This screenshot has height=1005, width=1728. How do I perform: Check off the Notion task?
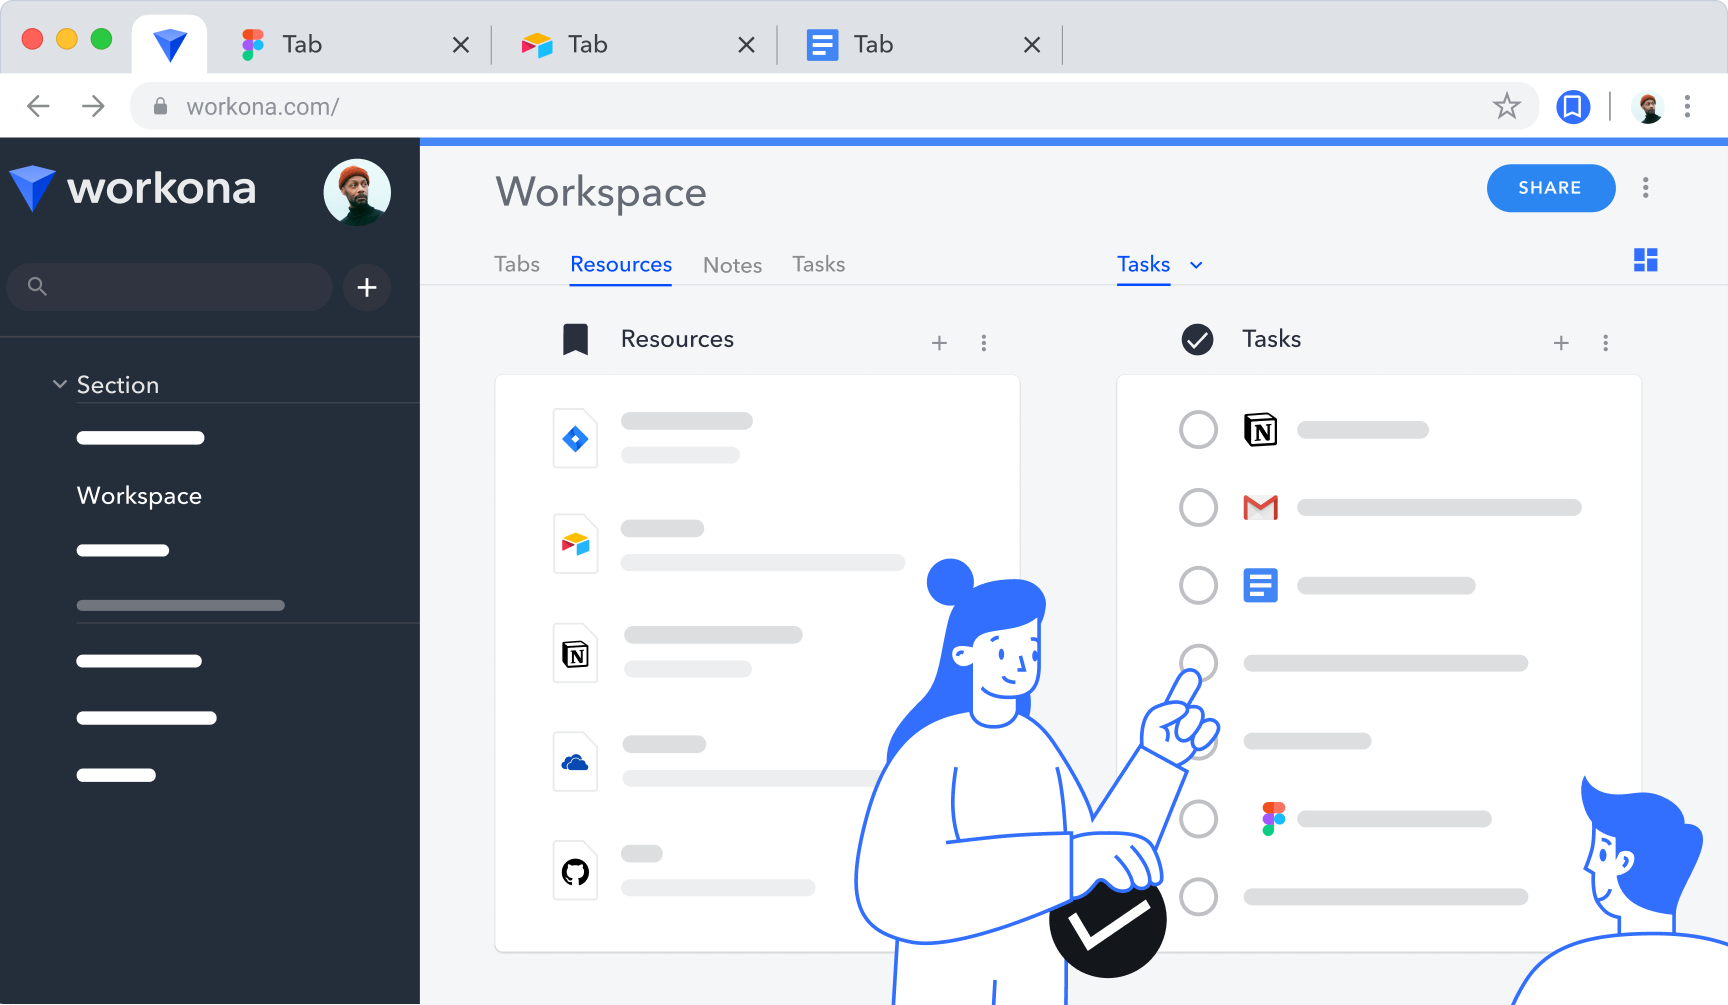coord(1198,430)
